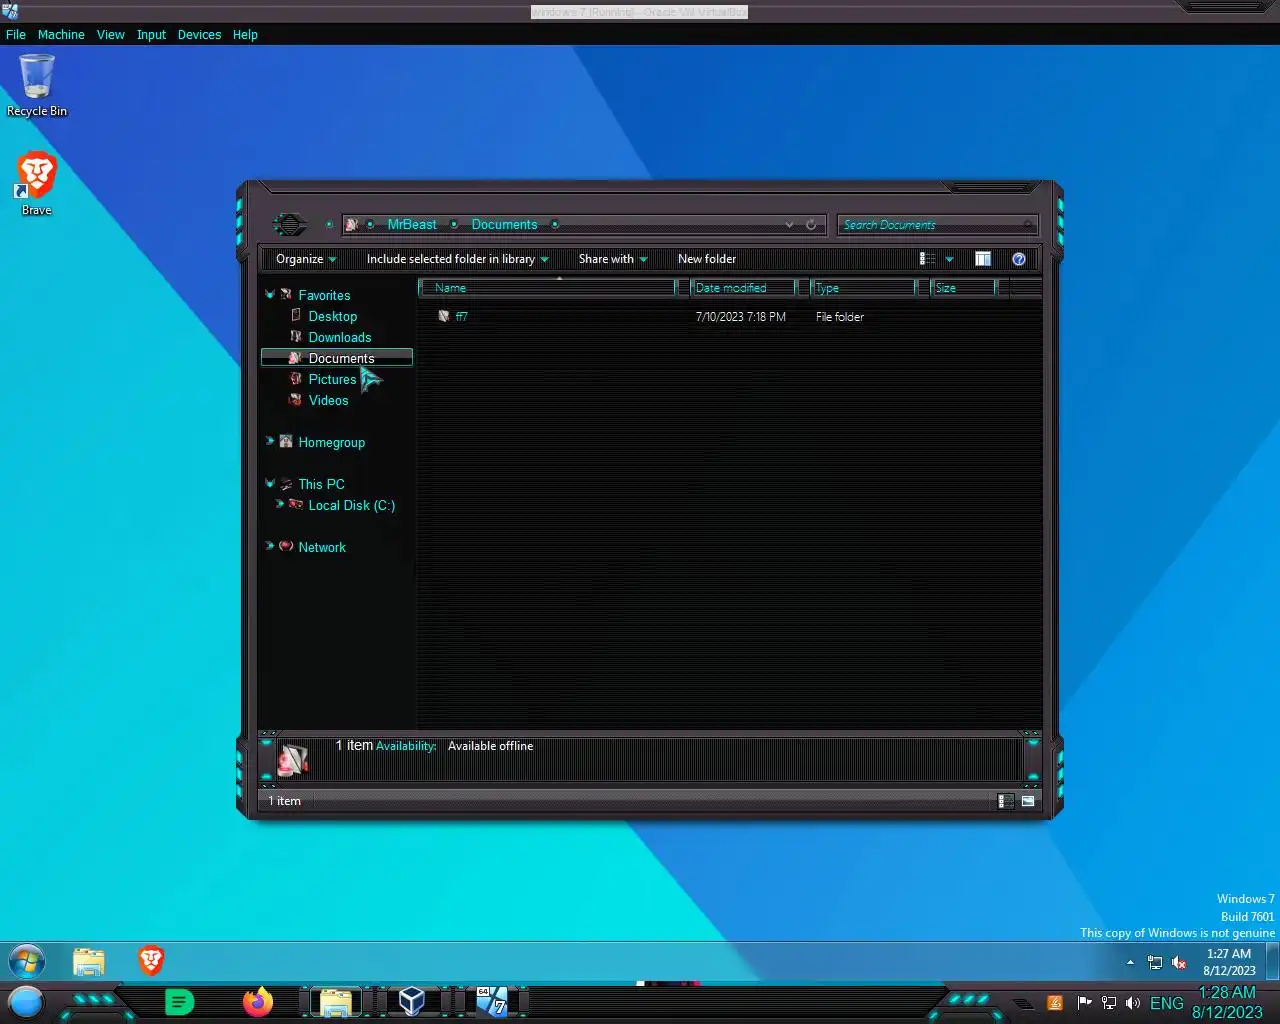1280x1024 pixels.
Task: Open Include selected folder in library menu
Action: point(457,259)
